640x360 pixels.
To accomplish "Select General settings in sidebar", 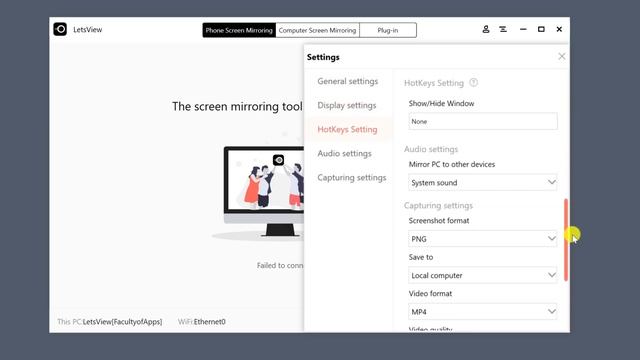I will pos(348,81).
